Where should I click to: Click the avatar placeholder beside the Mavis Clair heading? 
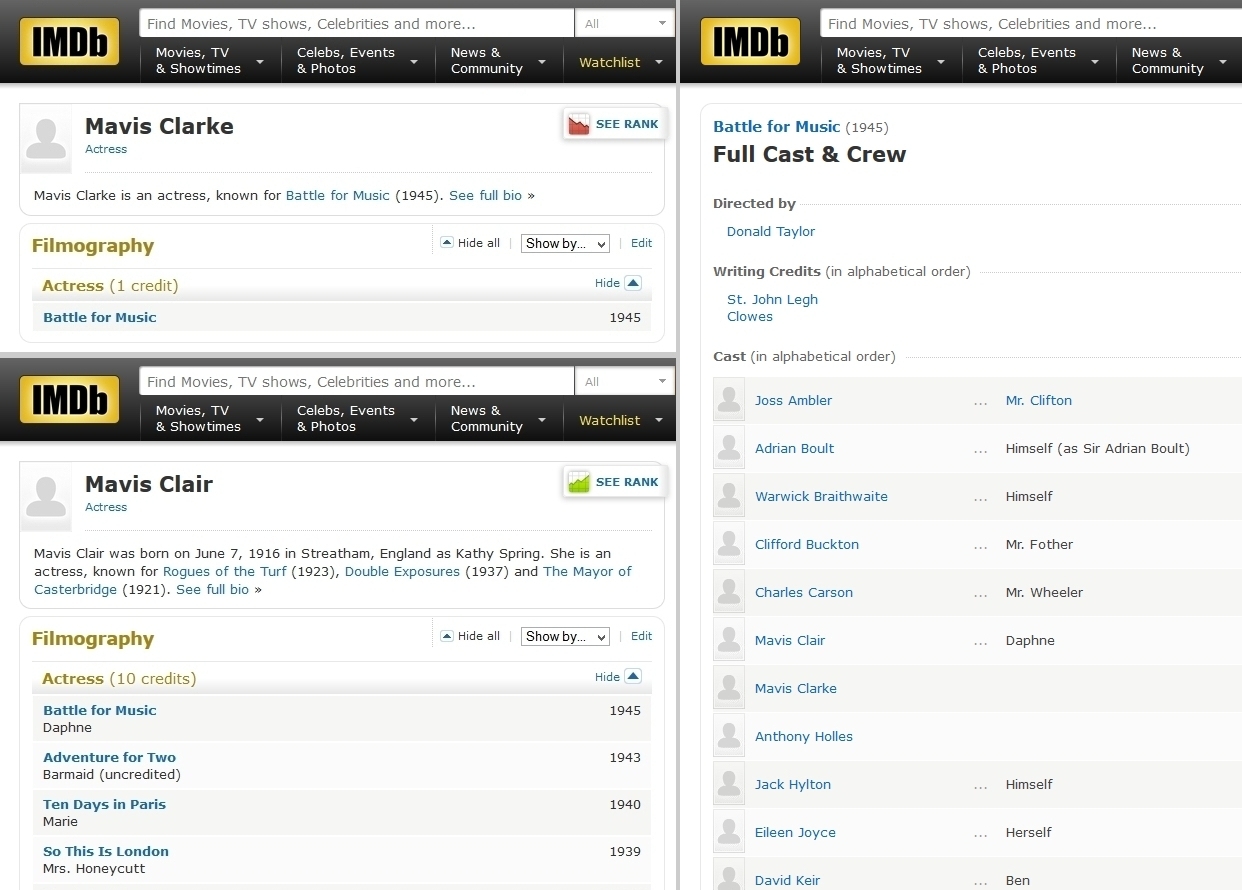coord(46,497)
